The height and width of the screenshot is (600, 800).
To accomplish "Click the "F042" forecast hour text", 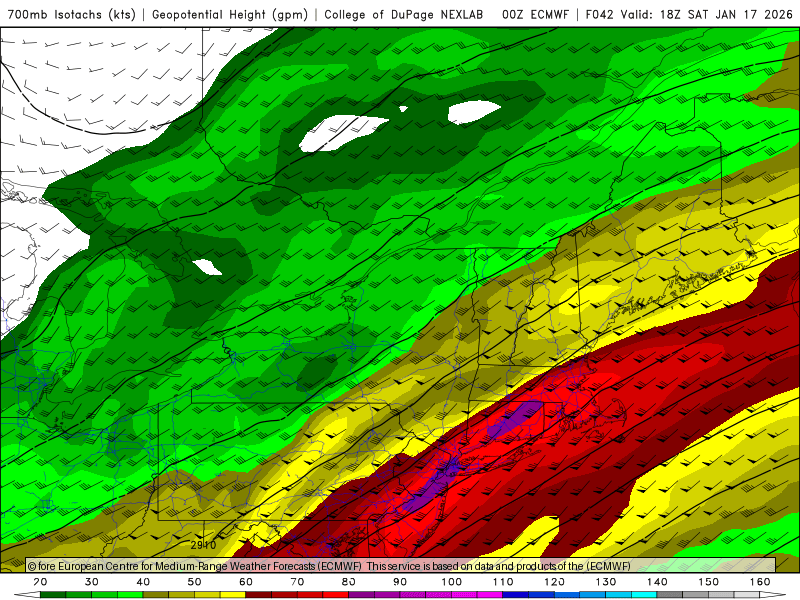I will (599, 14).
